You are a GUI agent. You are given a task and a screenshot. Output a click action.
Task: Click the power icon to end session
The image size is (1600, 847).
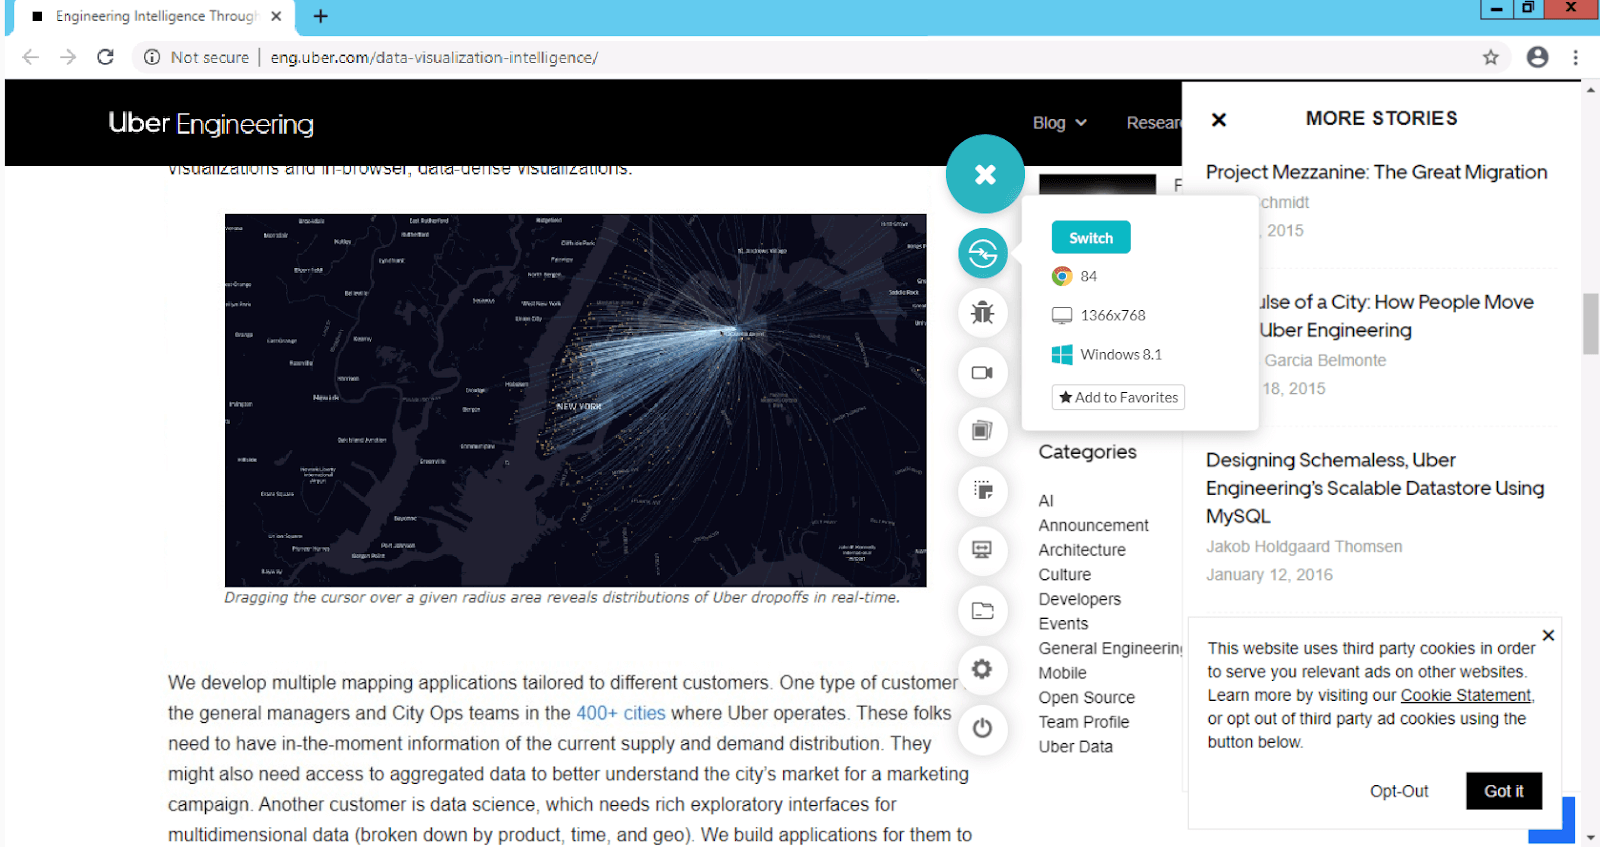click(x=983, y=728)
